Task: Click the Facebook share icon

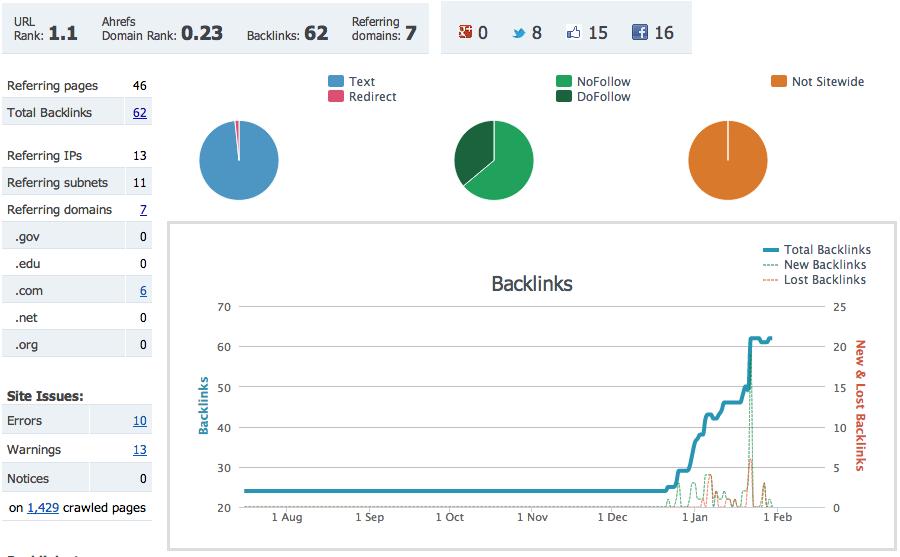Action: [x=640, y=32]
